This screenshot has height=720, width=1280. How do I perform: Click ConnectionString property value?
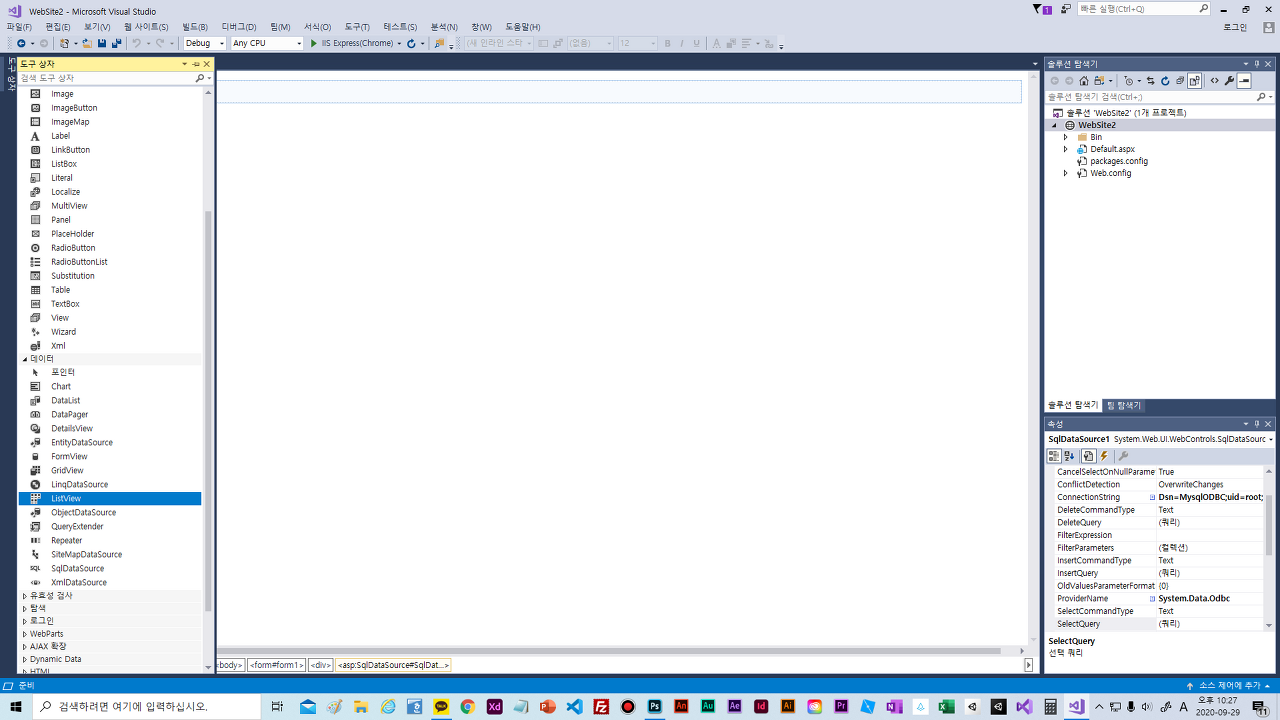point(1211,497)
